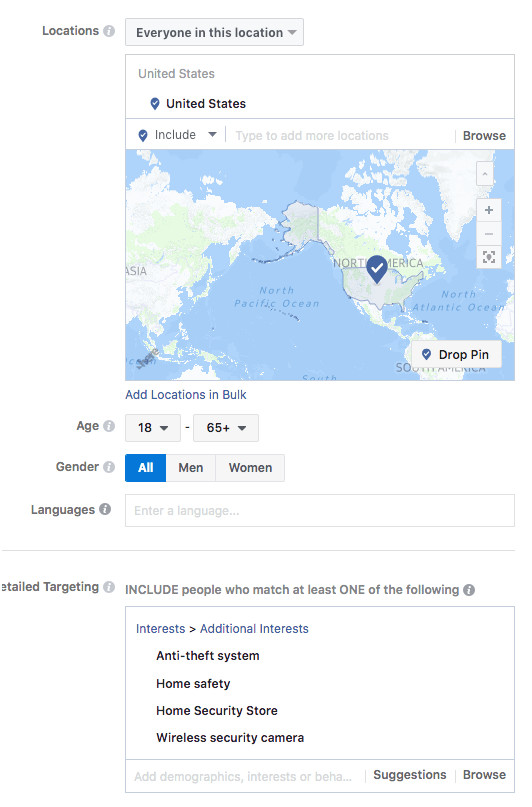The image size is (532, 807).
Task: Click the Age info icon
Action: [109, 426]
